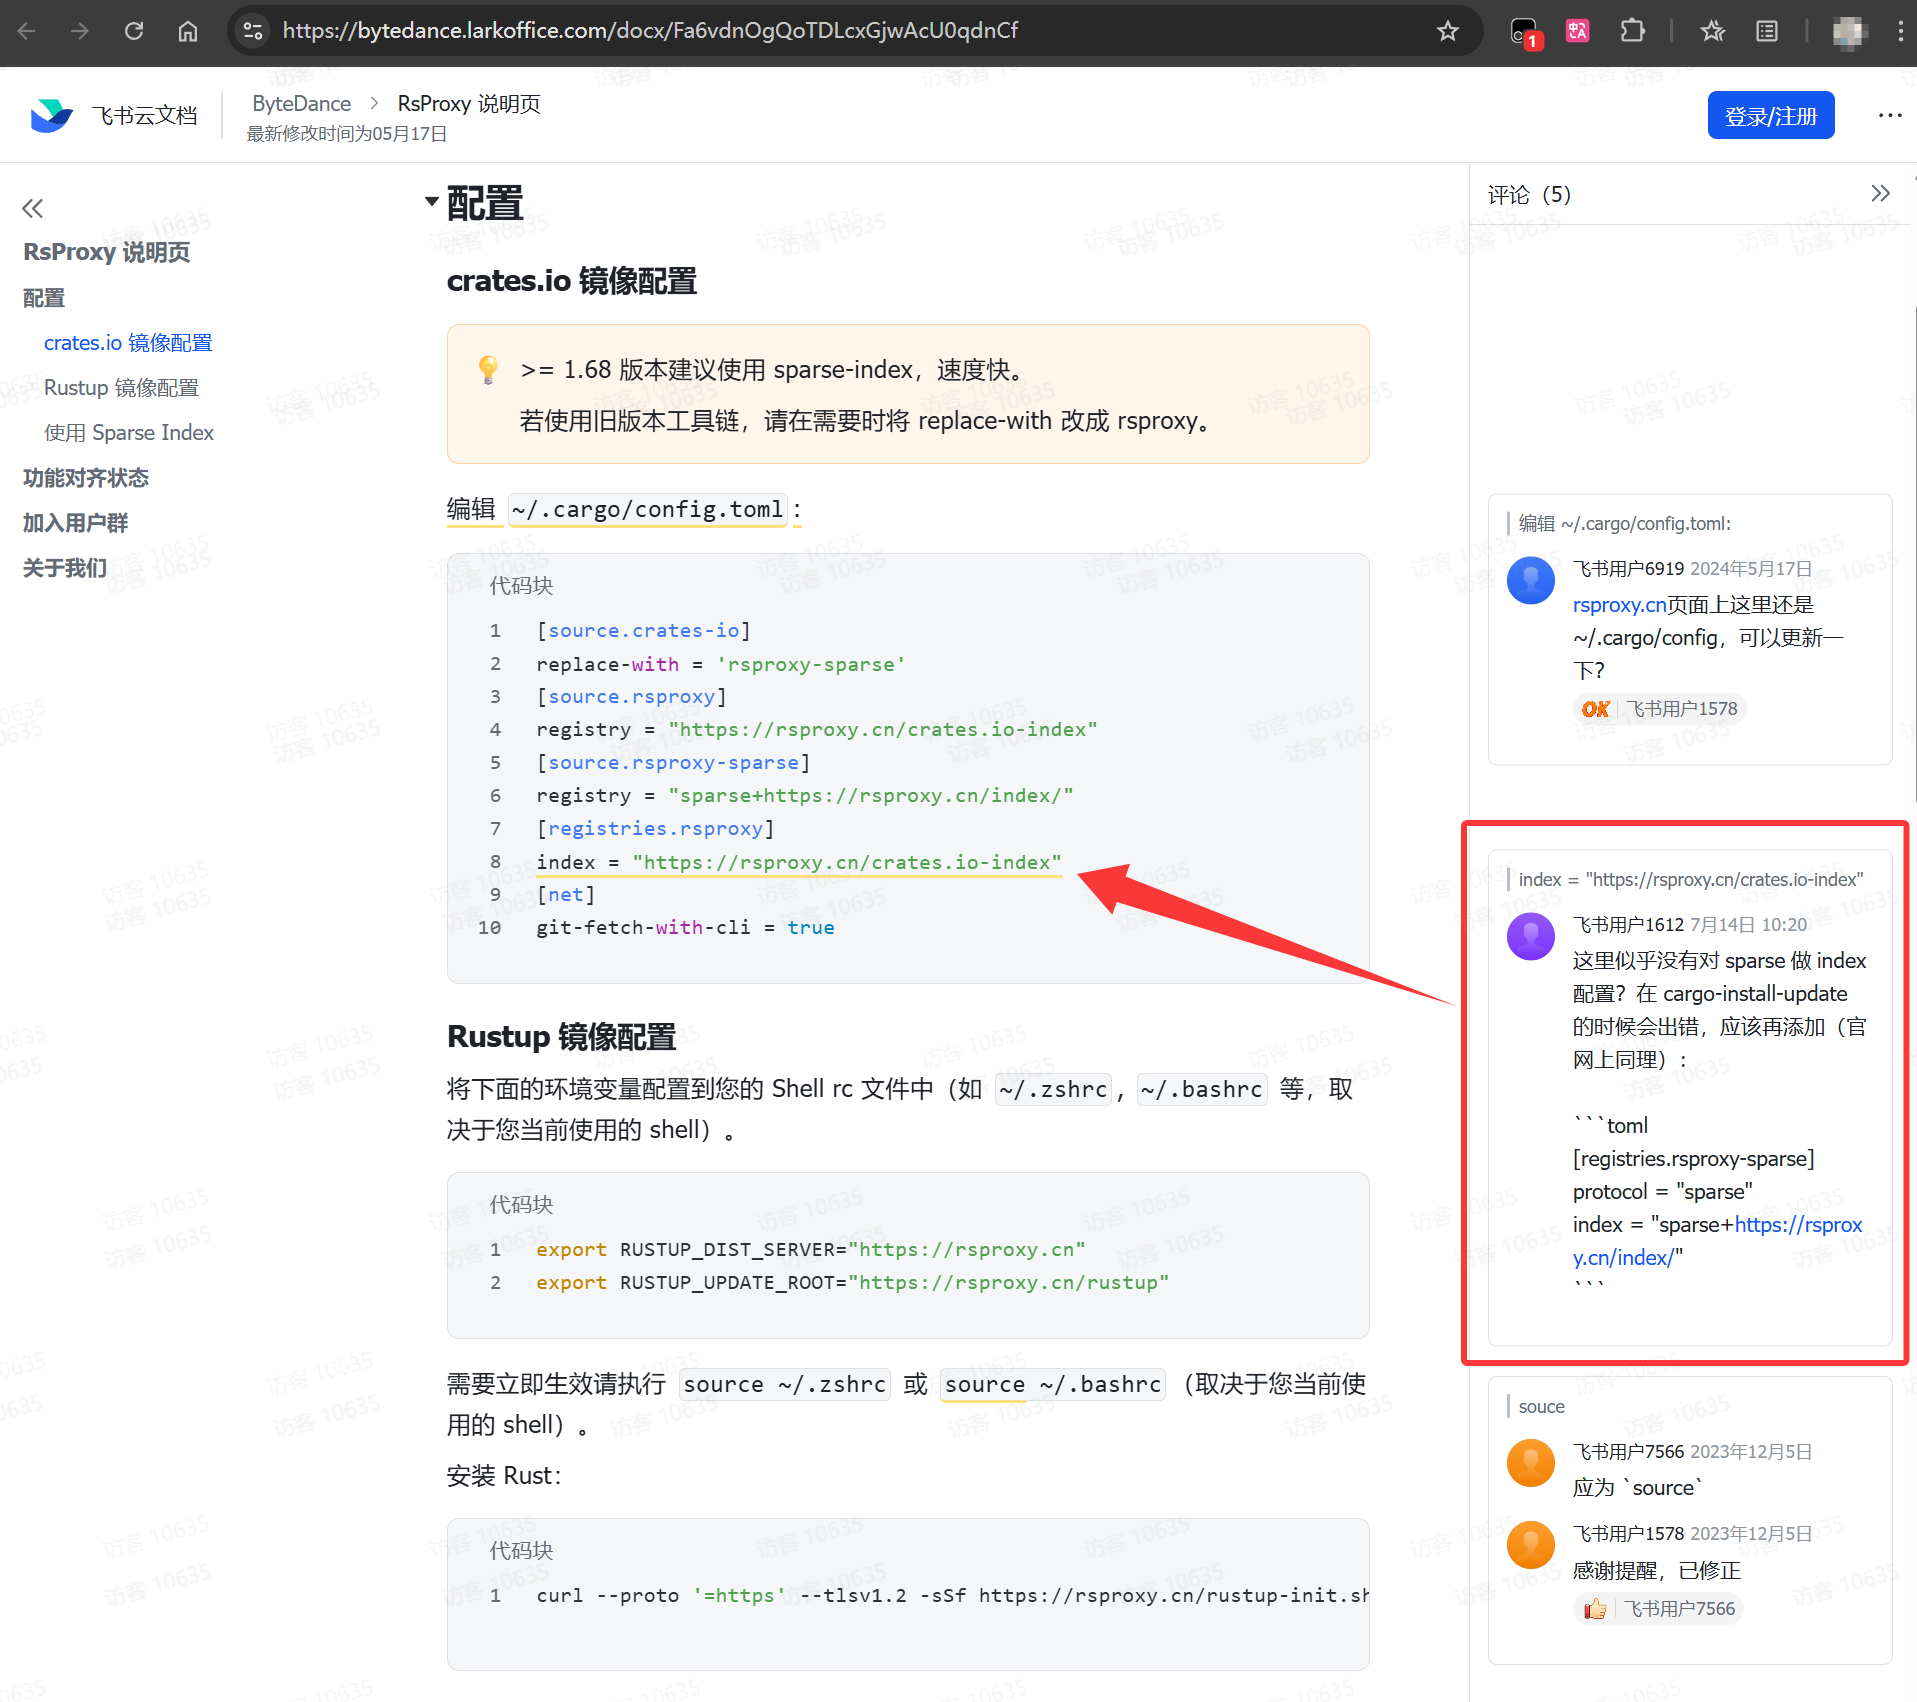Click the 飞书用户6919 blue avatar
Viewport: 1917px width, 1702px height.
1530,580
